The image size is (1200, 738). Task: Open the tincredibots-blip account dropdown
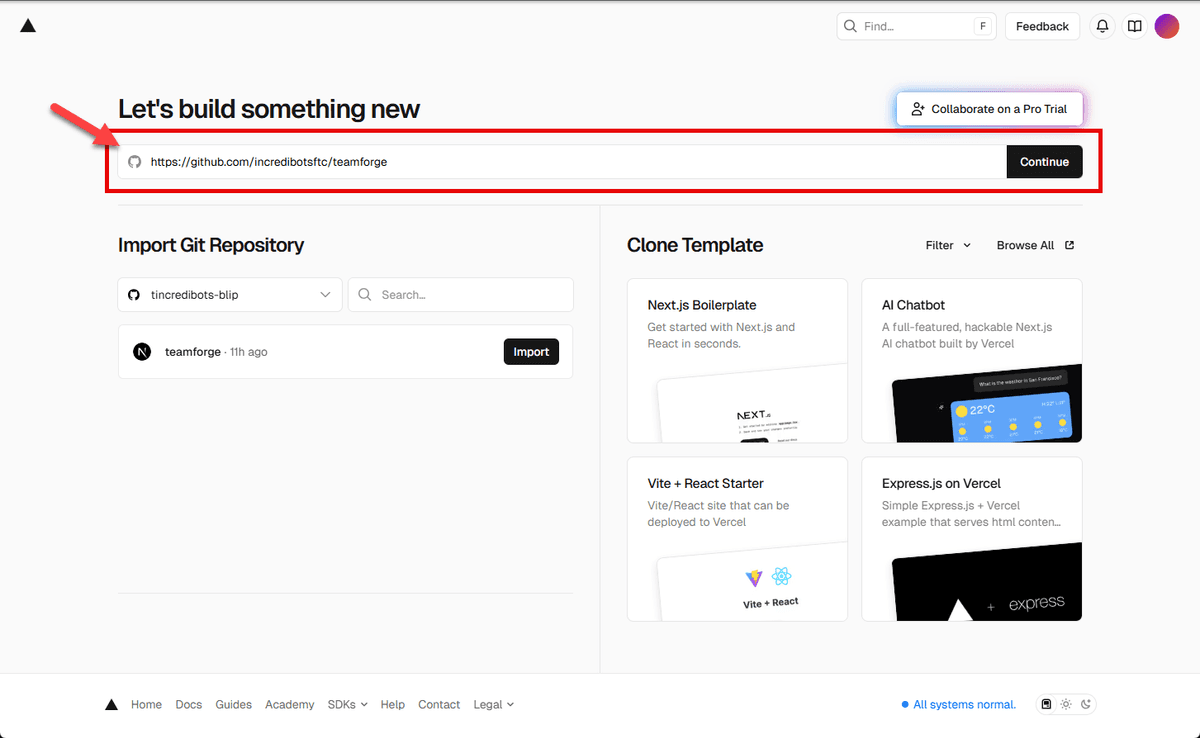229,294
